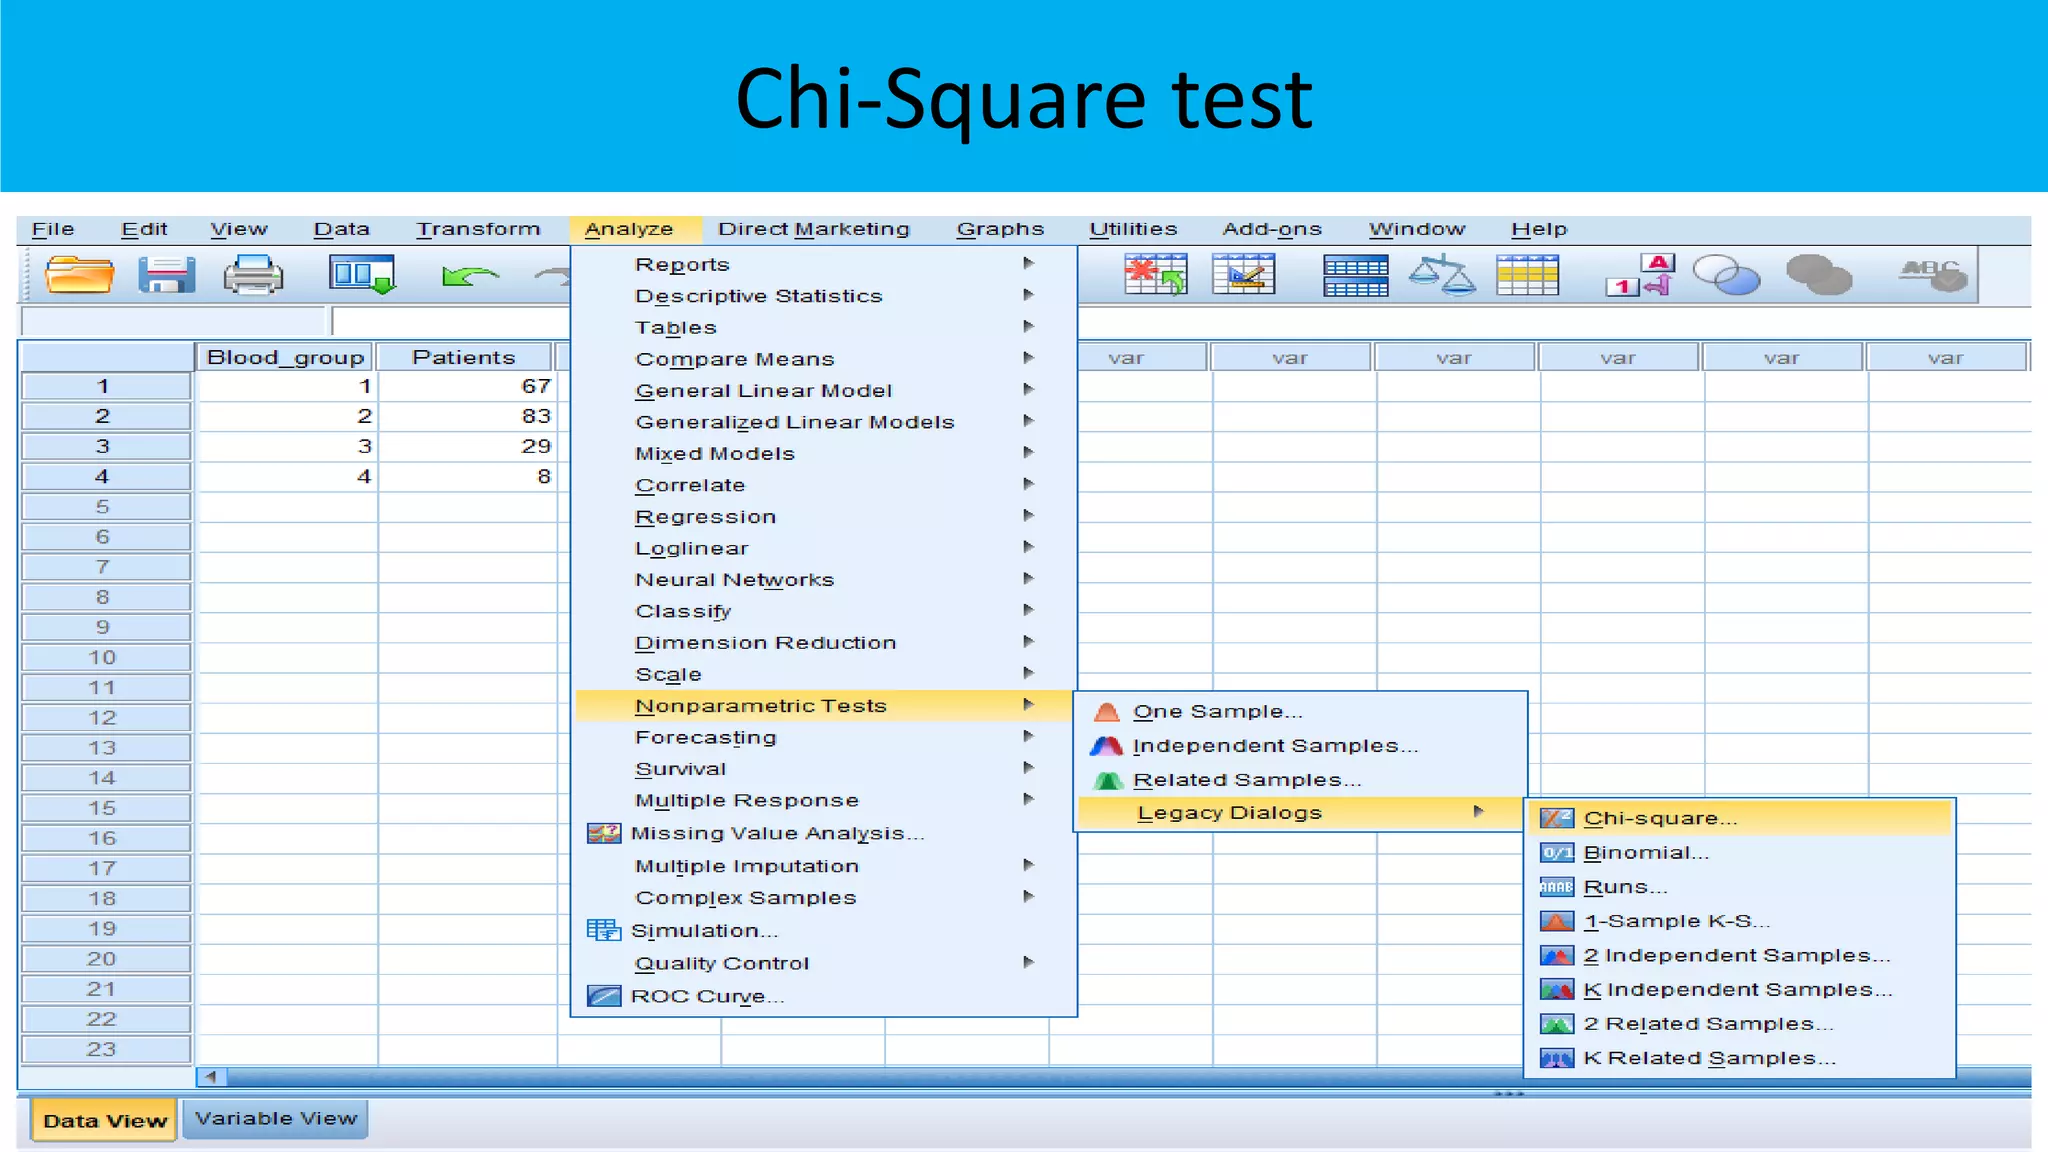Choose Independent Samples under Nonparametric Tests
This screenshot has height=1152, width=2048.
pyautogui.click(x=1301, y=746)
